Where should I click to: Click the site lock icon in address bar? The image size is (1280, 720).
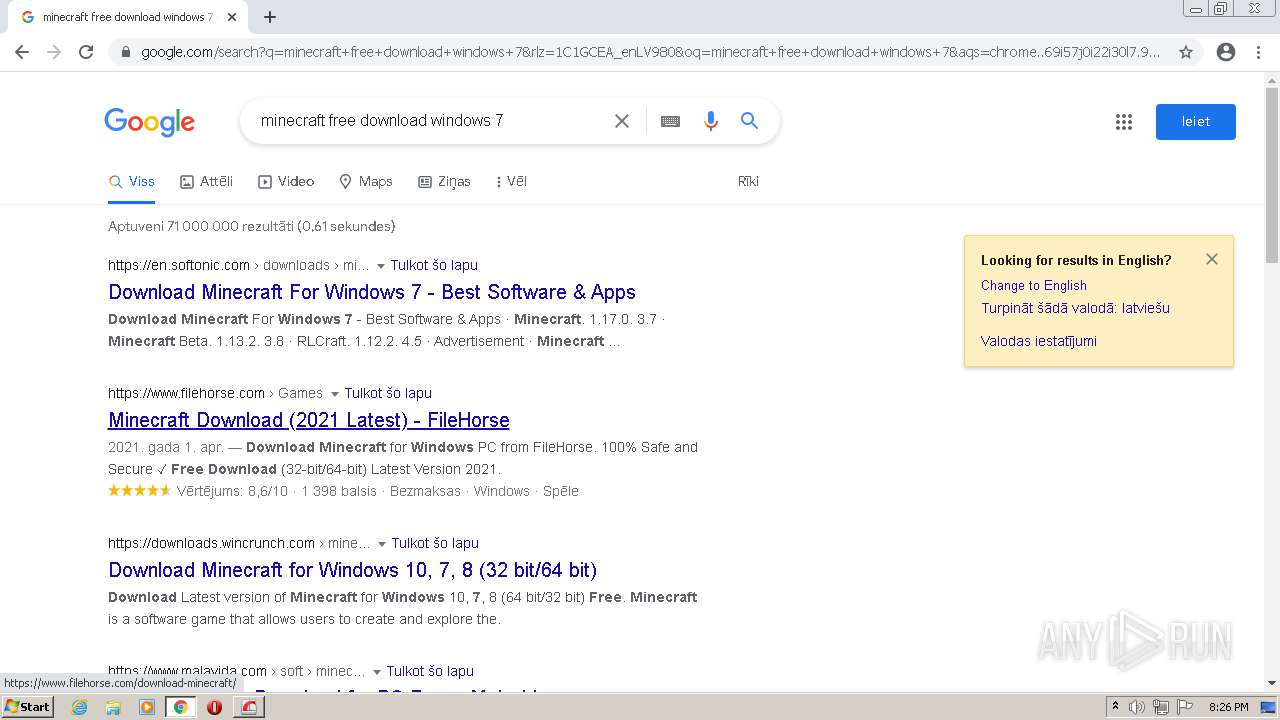click(125, 52)
